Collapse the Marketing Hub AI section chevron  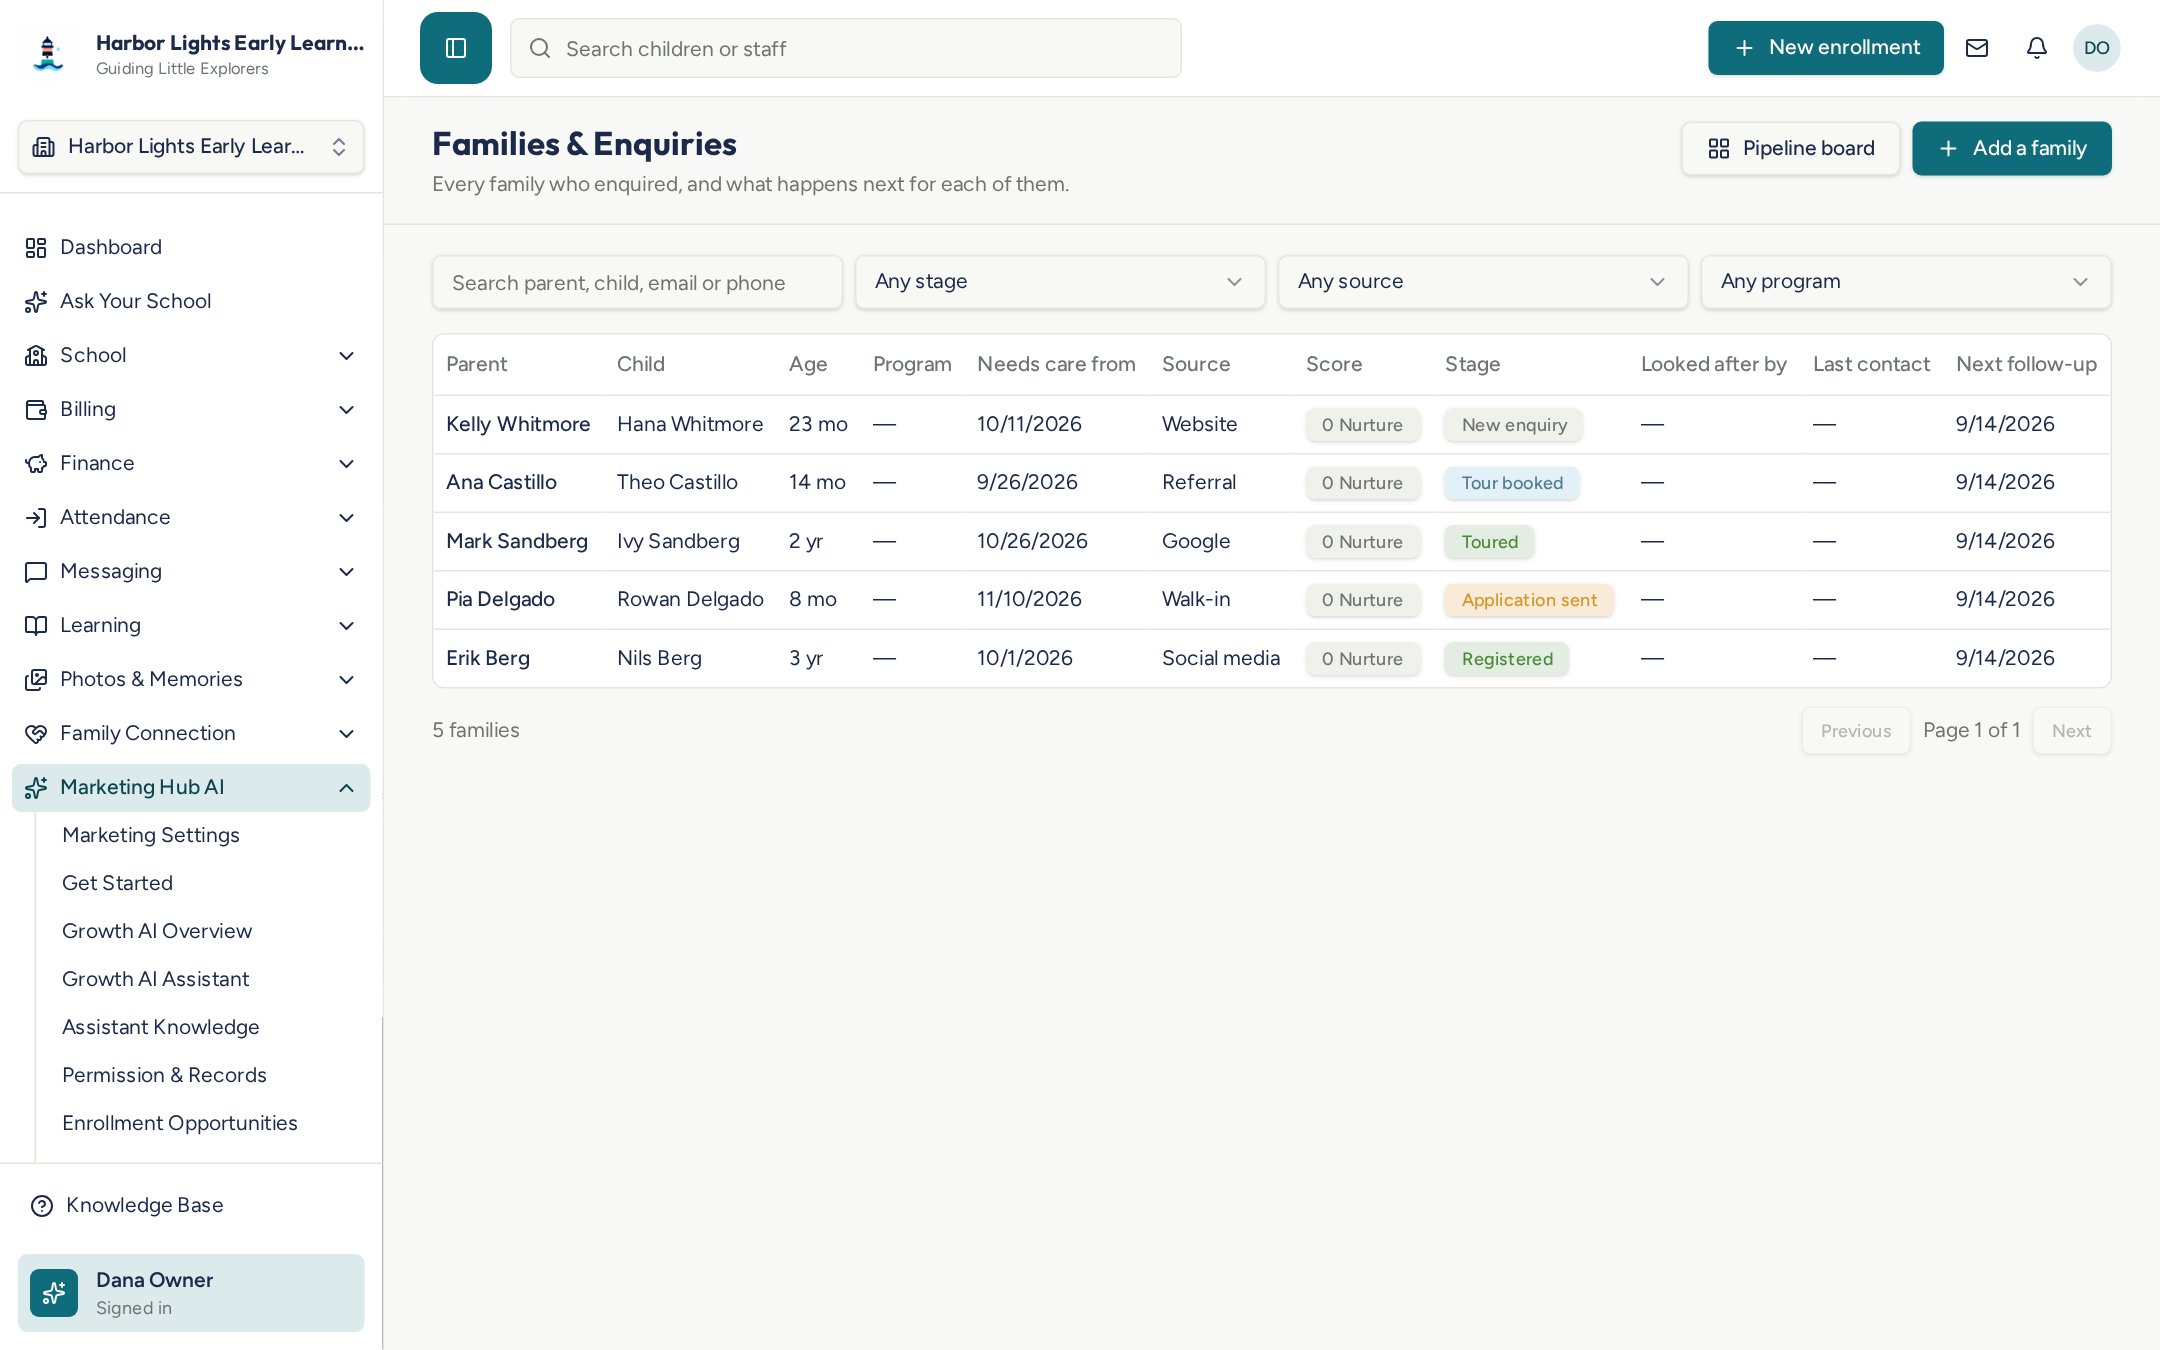click(x=346, y=787)
